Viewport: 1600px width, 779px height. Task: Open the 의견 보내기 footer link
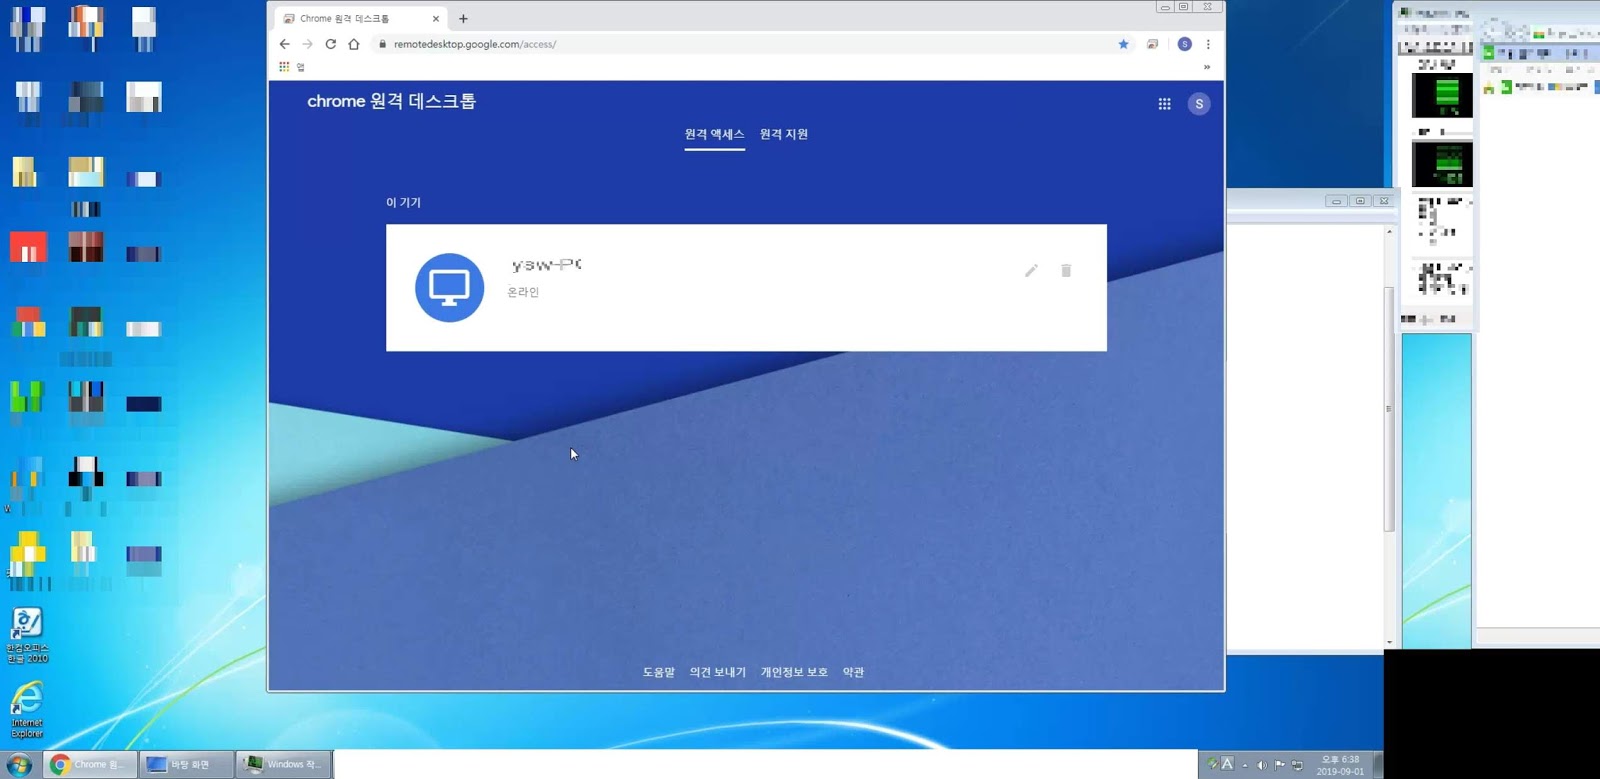point(718,672)
